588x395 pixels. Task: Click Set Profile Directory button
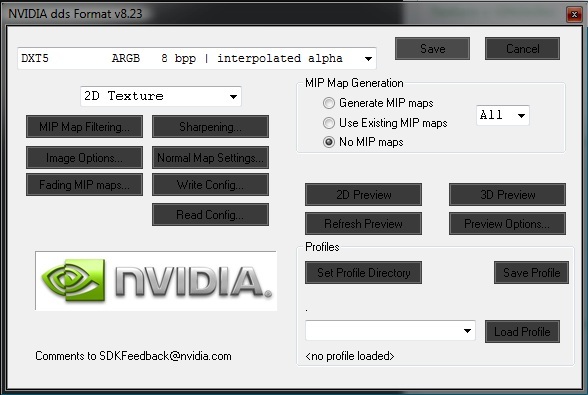point(363,272)
